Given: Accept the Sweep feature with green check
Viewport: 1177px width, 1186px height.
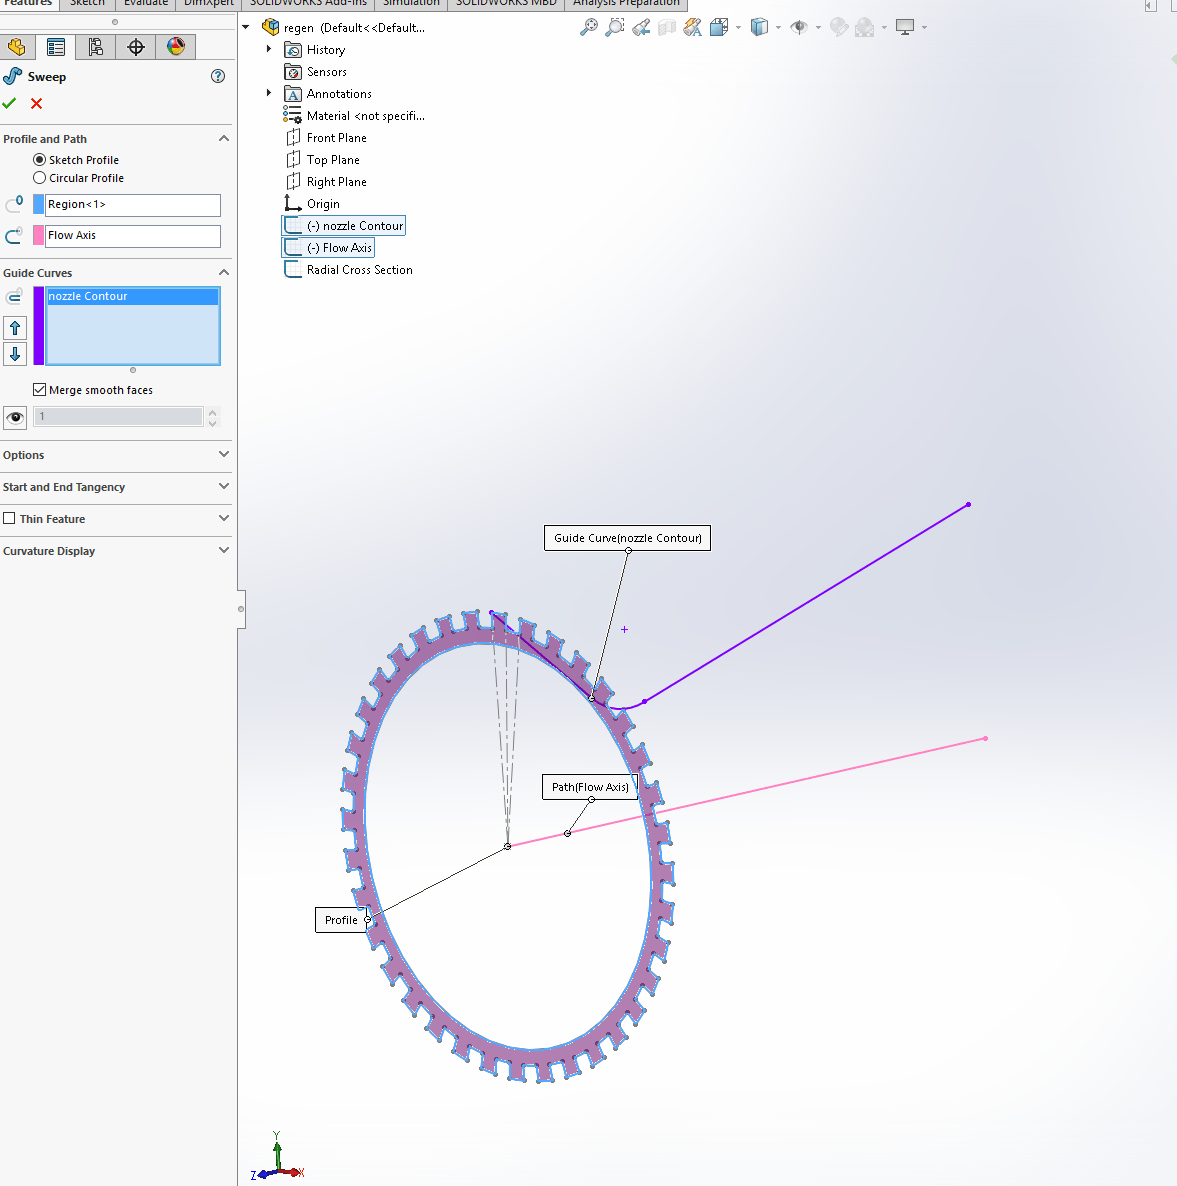Looking at the screenshot, I should click(x=10, y=103).
